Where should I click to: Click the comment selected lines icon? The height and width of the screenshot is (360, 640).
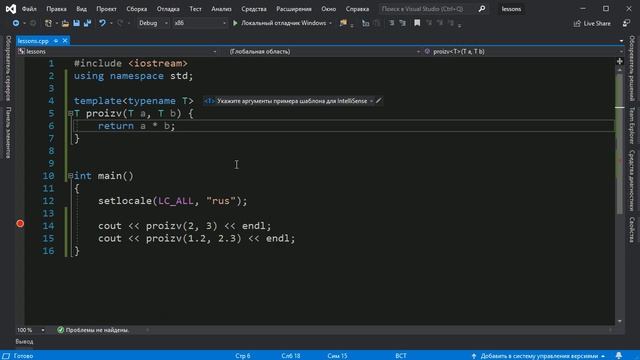391,23
